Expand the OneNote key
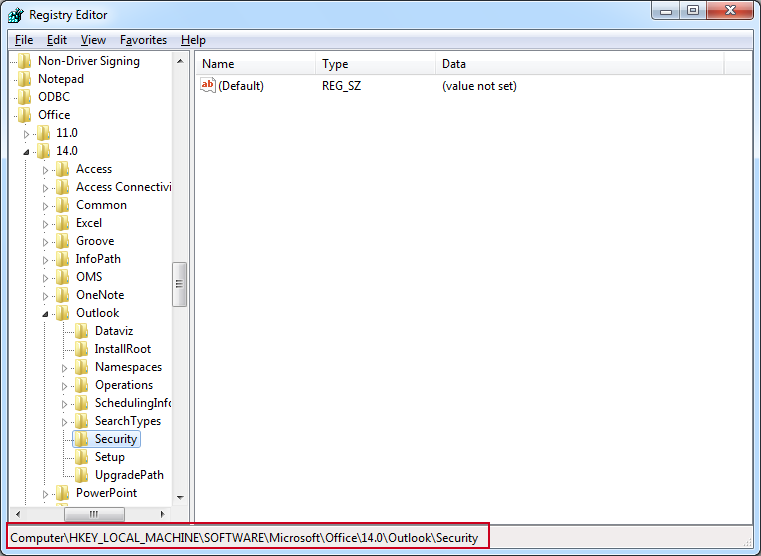This screenshot has height=556, width=761. coord(46,295)
